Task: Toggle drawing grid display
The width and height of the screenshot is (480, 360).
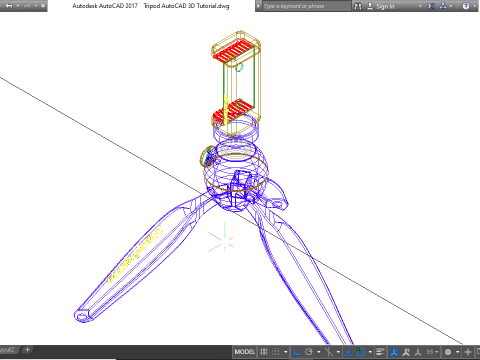Action: coord(264,352)
